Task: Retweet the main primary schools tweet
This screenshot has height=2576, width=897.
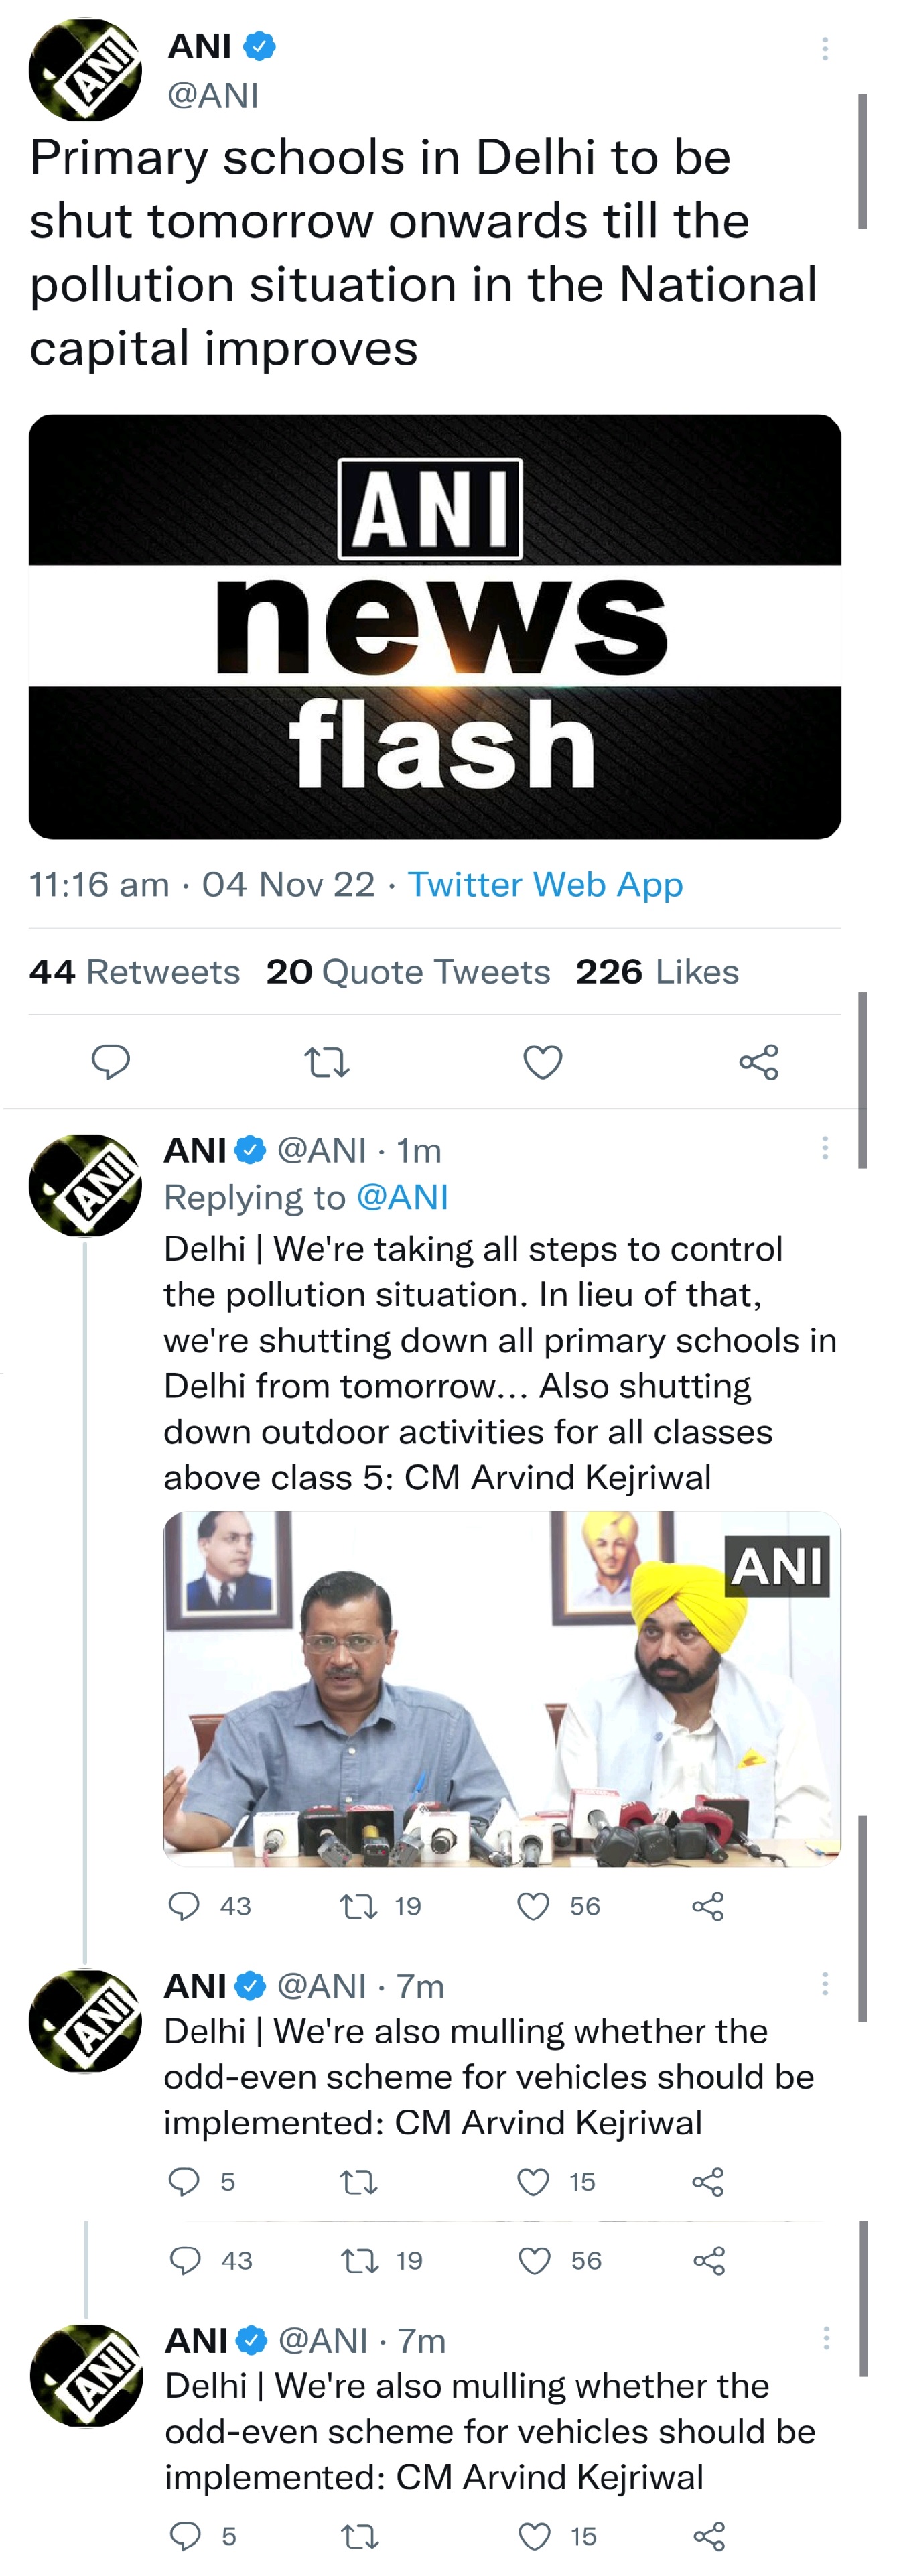Action: (x=326, y=1061)
